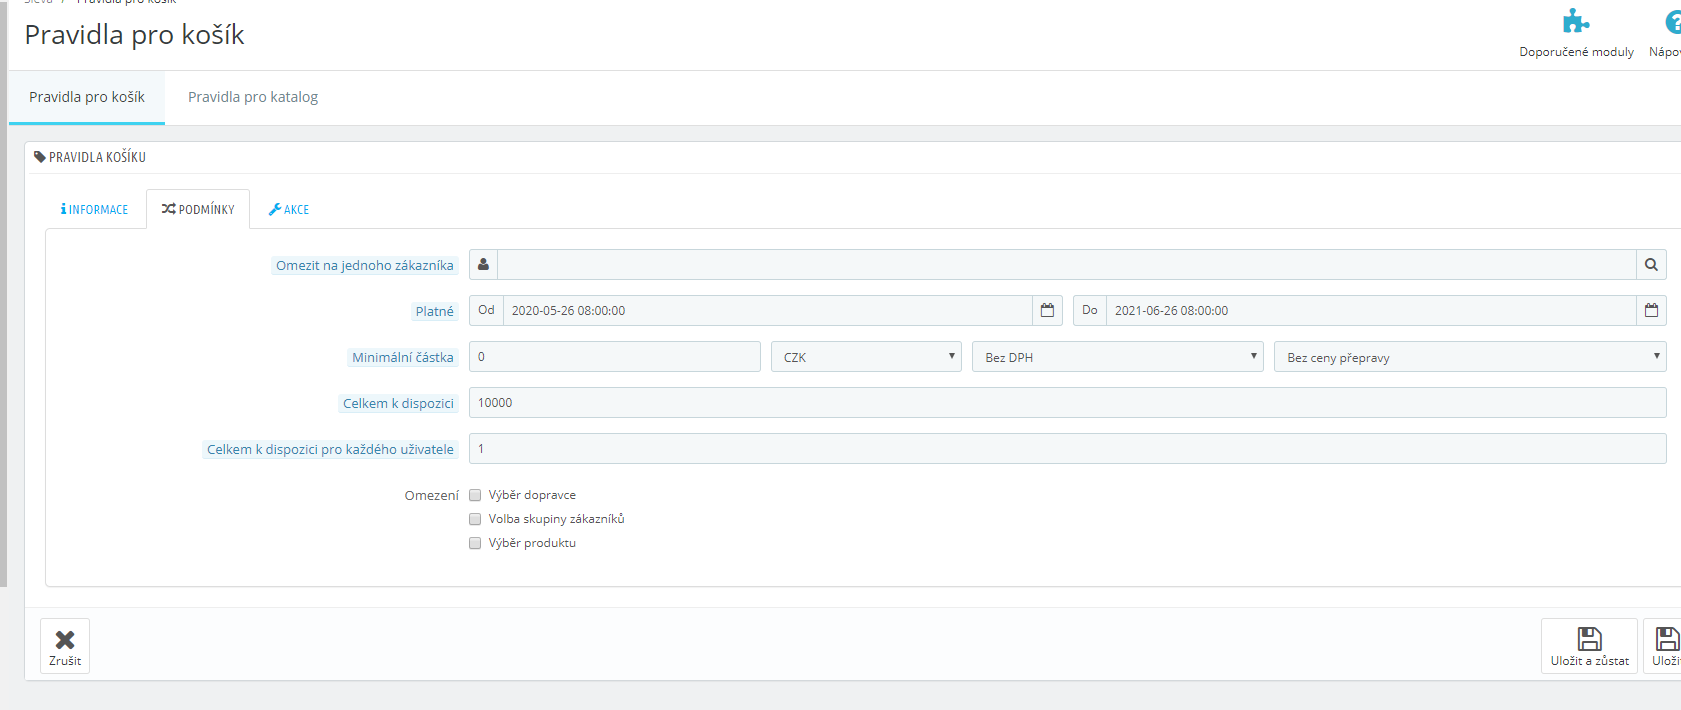Focus the per-user quantity field showing 1
The height and width of the screenshot is (710, 1681).
pos(1068,449)
